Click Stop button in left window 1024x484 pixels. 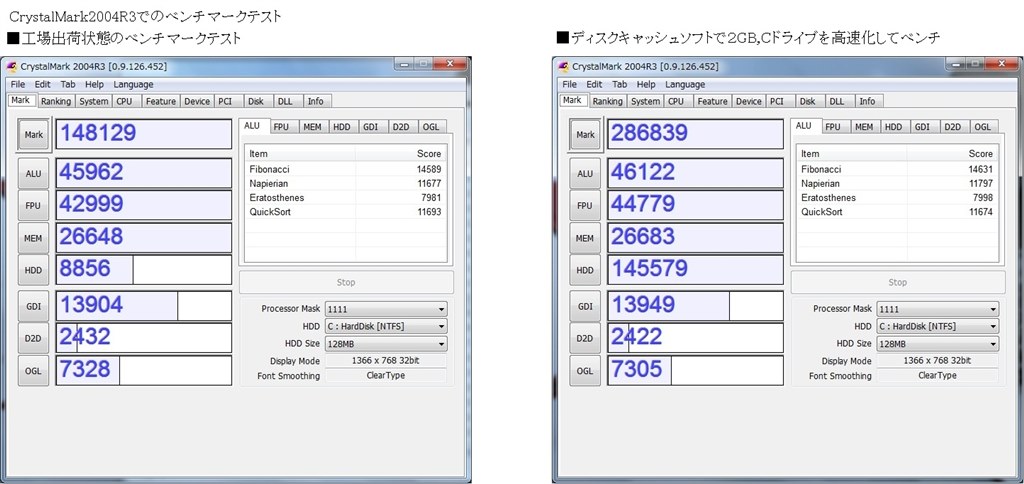click(346, 282)
